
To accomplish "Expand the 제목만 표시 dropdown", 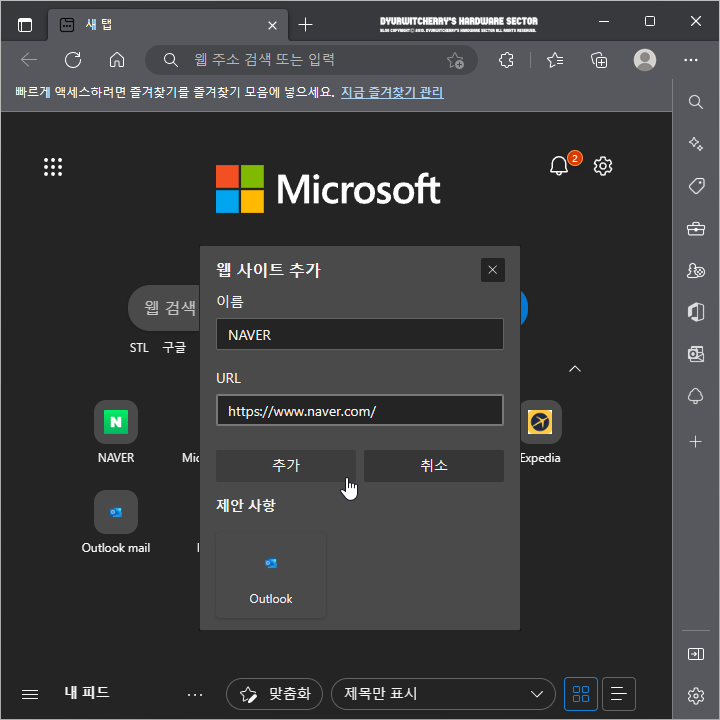I will [x=444, y=694].
